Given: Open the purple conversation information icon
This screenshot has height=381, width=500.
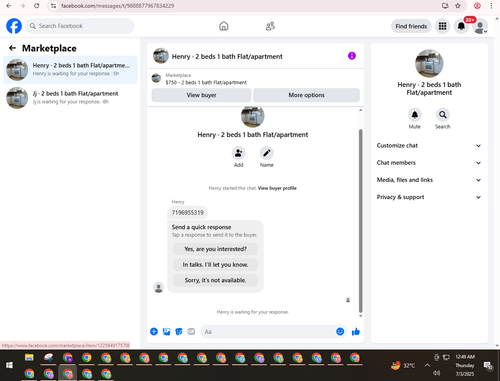Looking at the screenshot, I should (x=352, y=56).
